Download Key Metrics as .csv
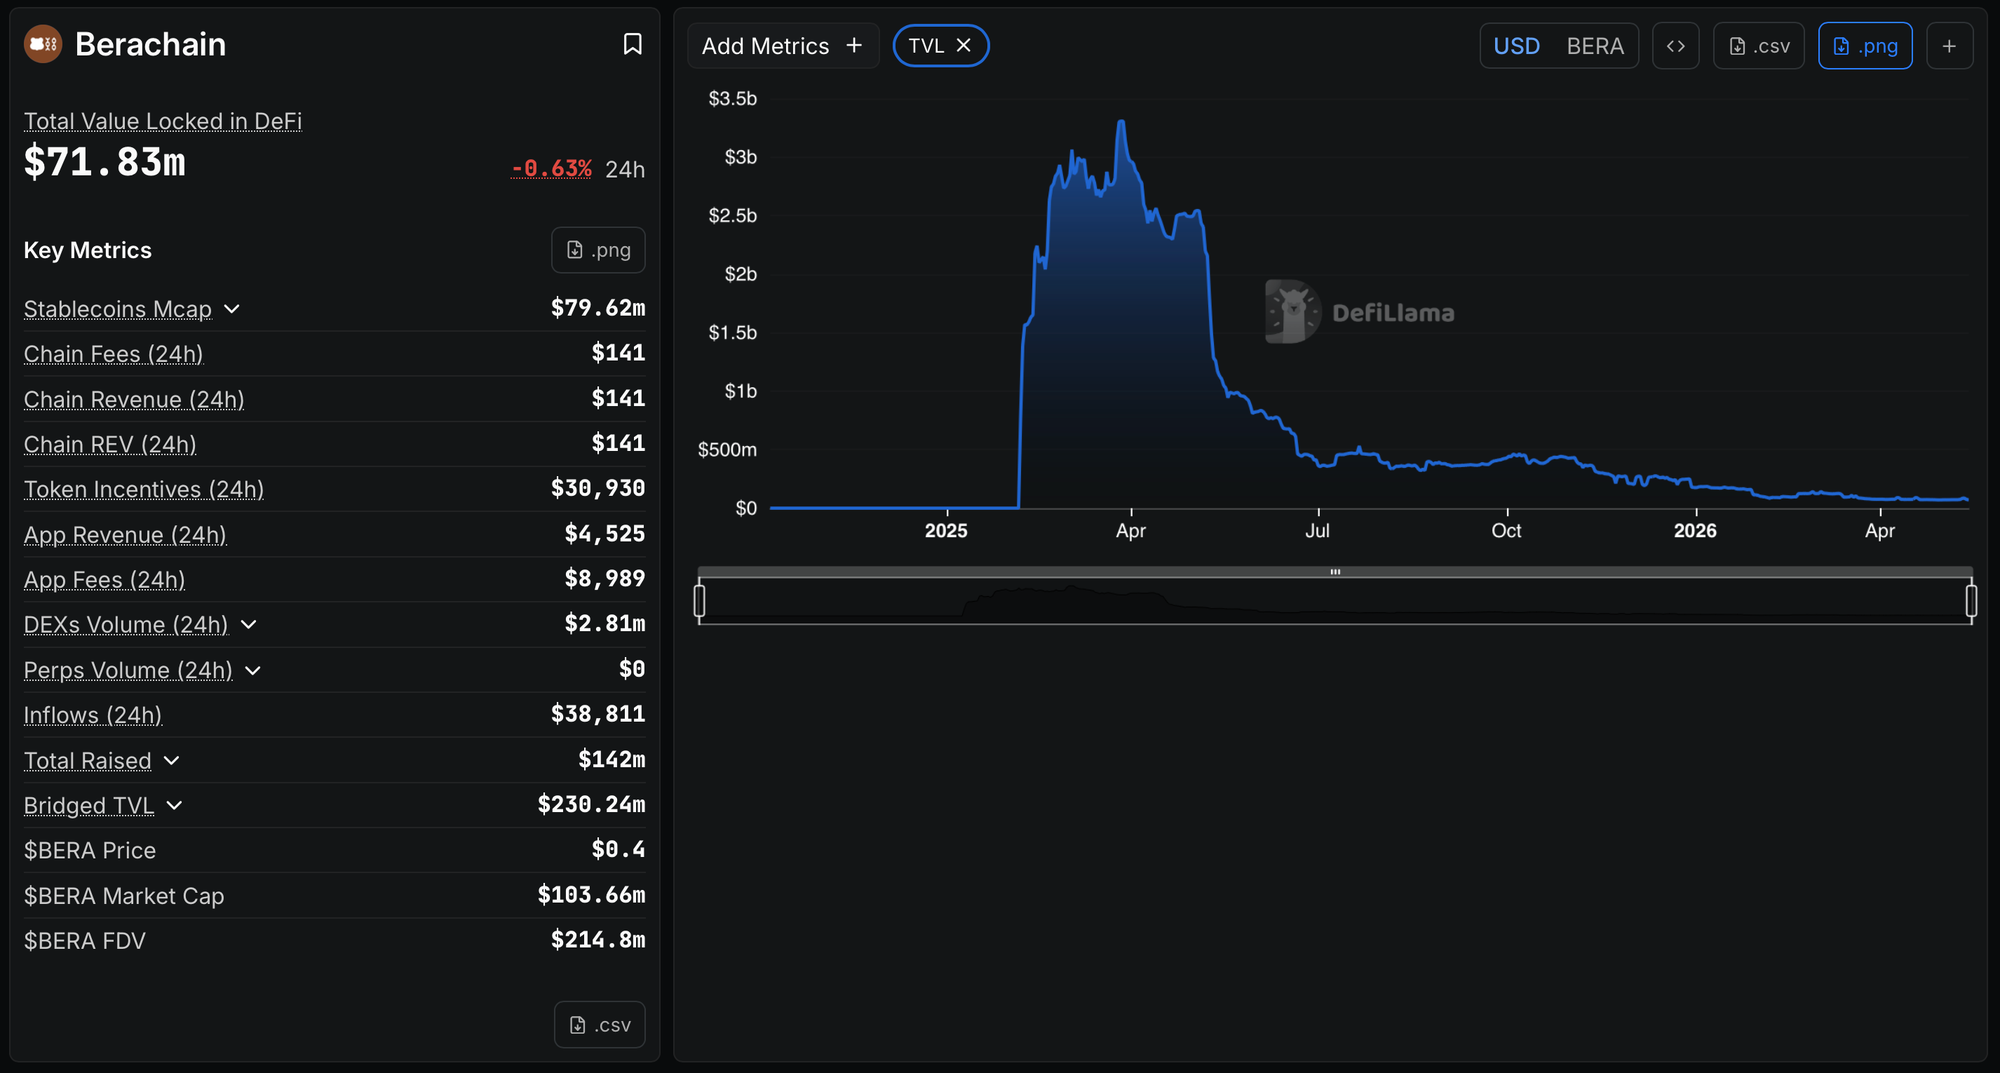 pos(600,1025)
